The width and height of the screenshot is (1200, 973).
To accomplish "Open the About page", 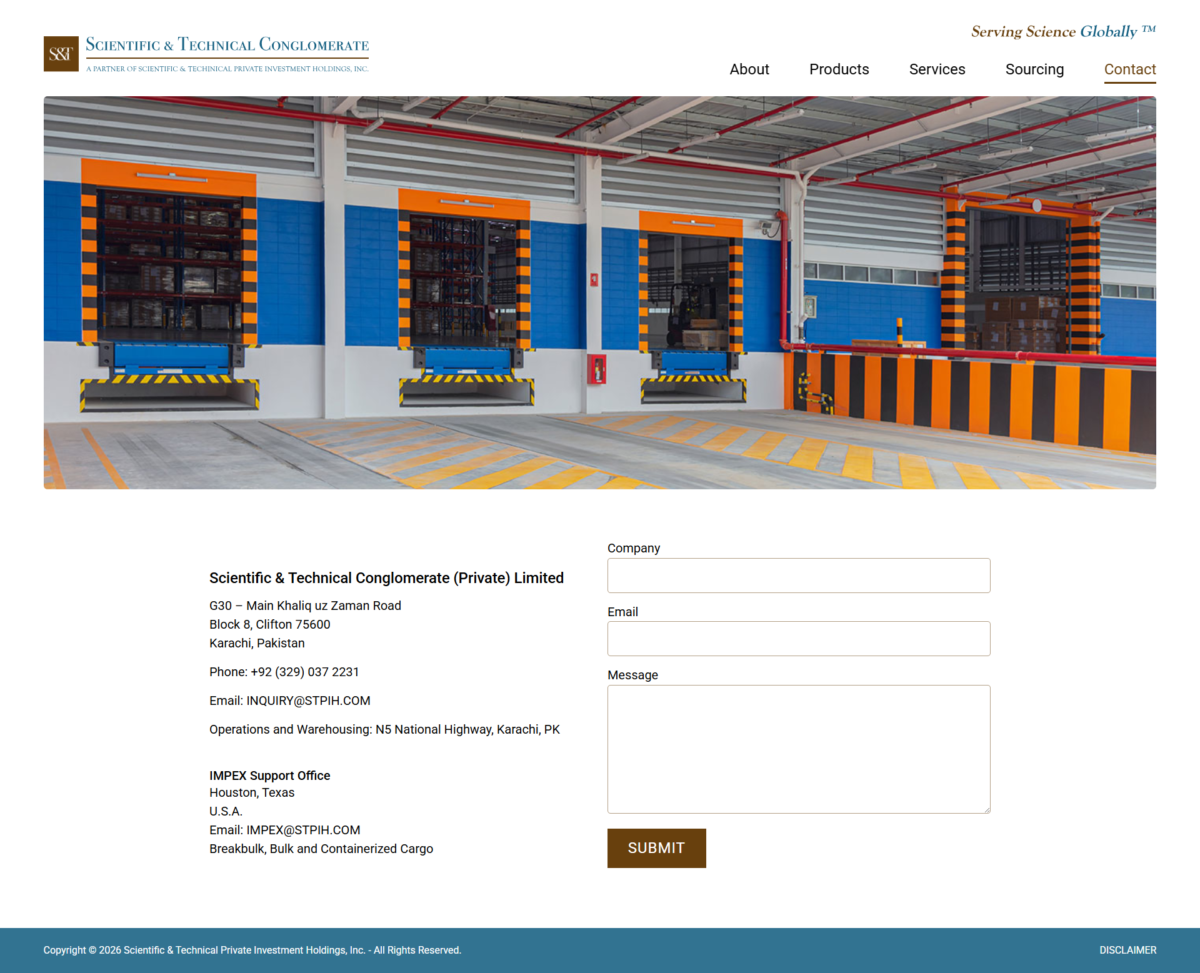I will point(749,69).
